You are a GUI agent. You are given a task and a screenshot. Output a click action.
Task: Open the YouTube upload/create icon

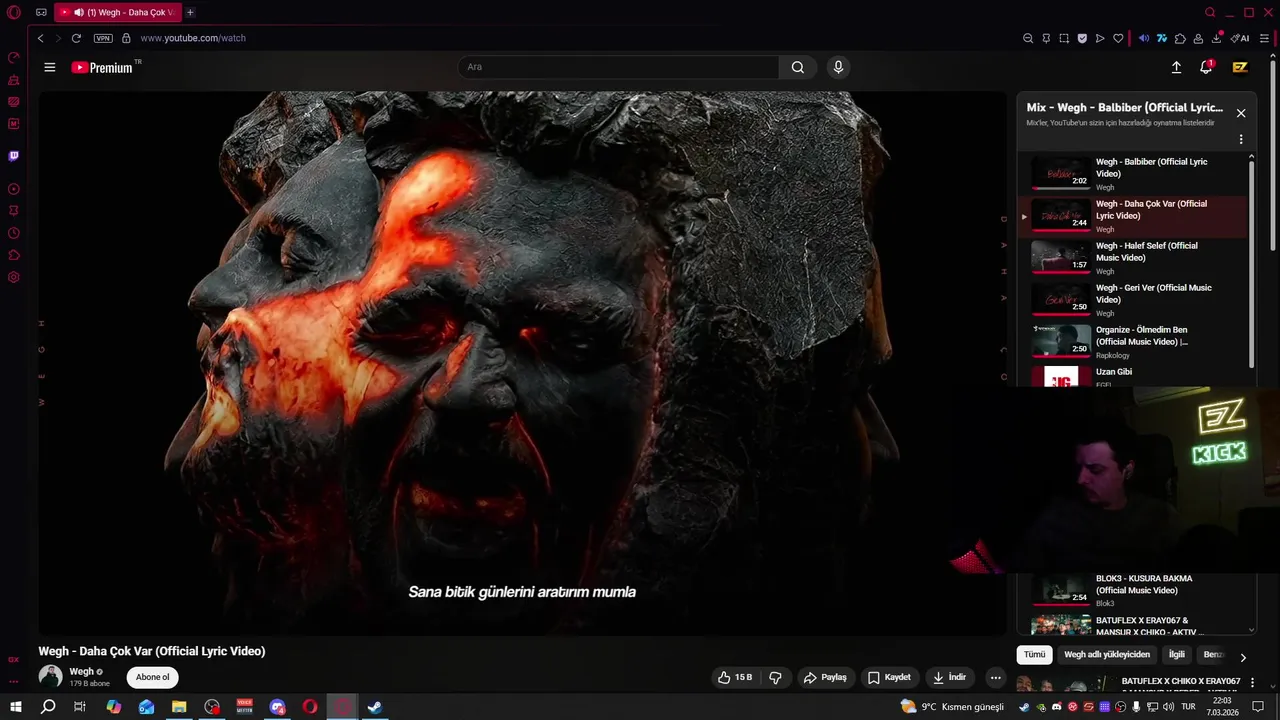(1176, 67)
